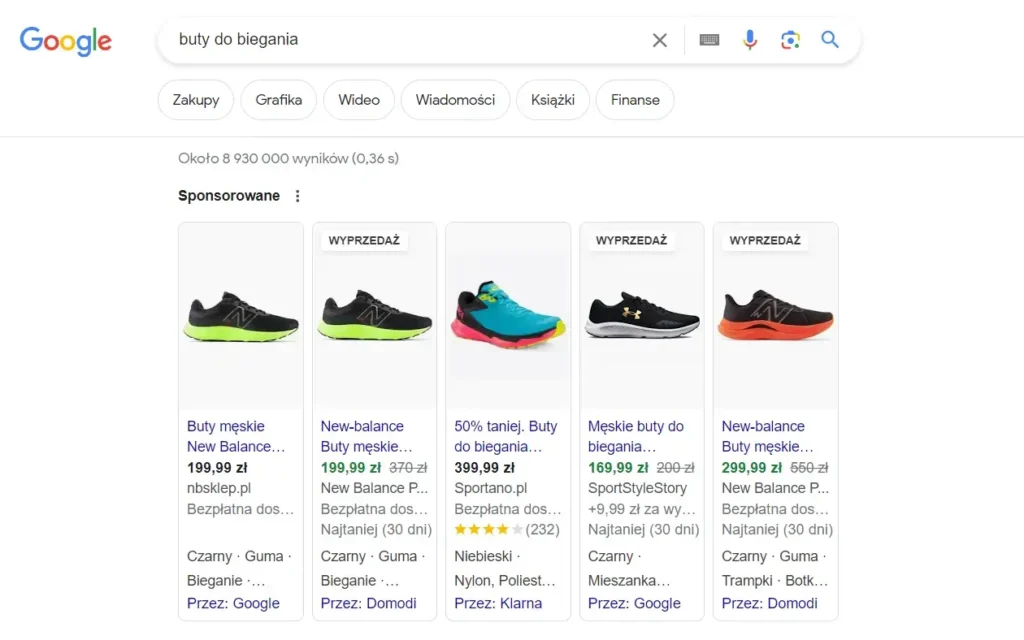
Task: Open Google Lens image search icon
Action: coord(790,40)
